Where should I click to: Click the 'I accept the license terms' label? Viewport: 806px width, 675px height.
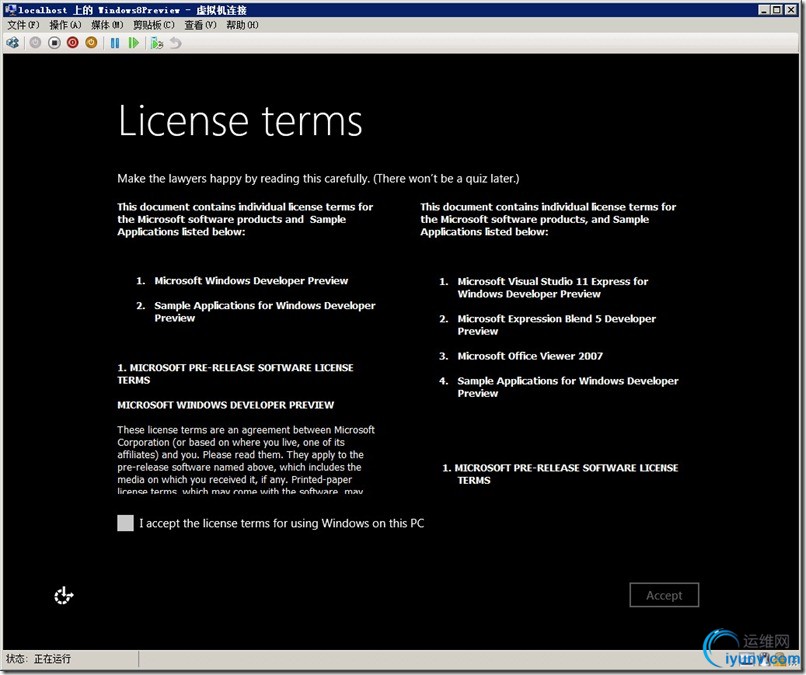coord(282,523)
